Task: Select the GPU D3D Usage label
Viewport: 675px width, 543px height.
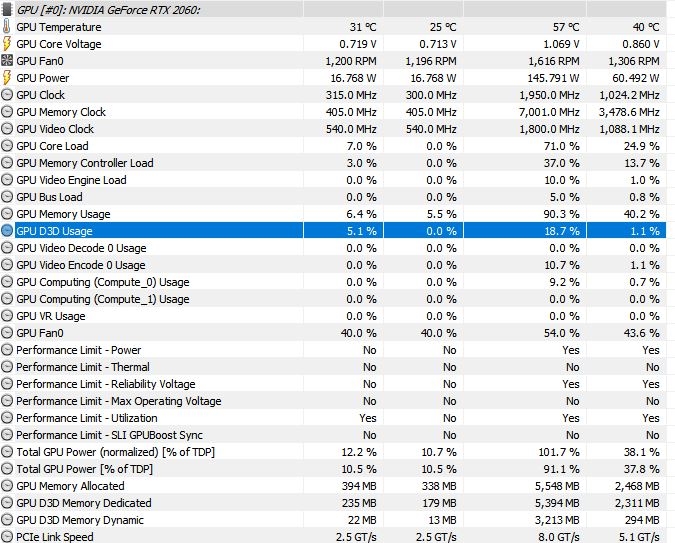Action: pyautogui.click(x=54, y=231)
